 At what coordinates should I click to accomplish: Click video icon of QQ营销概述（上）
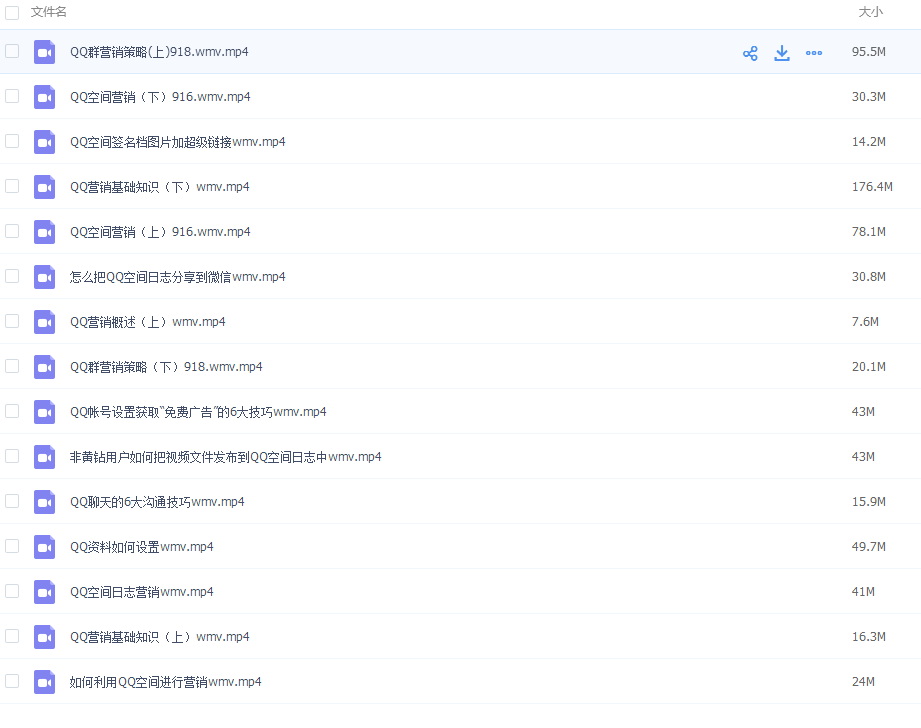(x=45, y=323)
